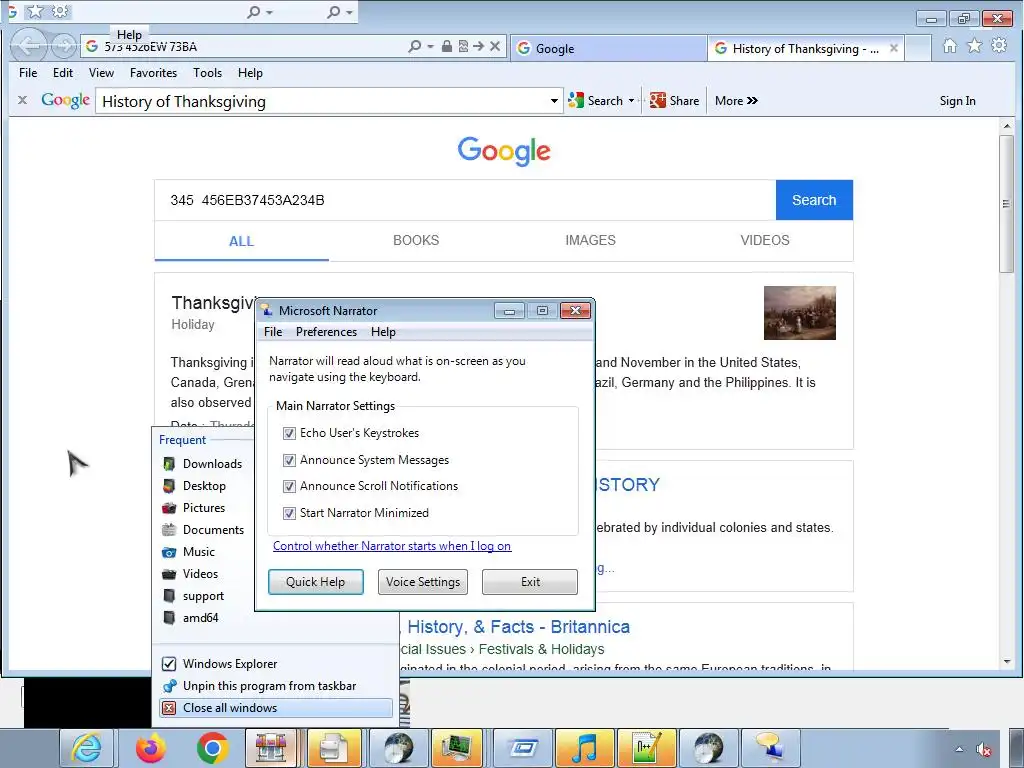Viewport: 1024px width, 768px height.
Task: Toggle Announce System Messages checkbox
Action: [x=289, y=460]
